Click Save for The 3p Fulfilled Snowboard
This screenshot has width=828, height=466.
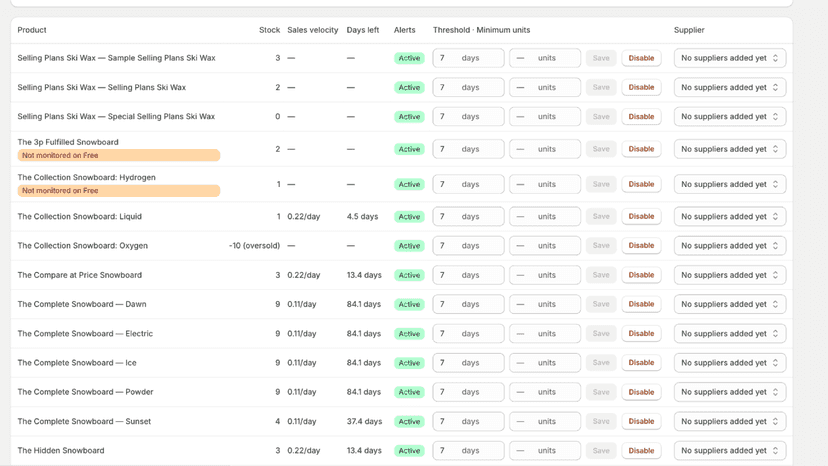(601, 149)
